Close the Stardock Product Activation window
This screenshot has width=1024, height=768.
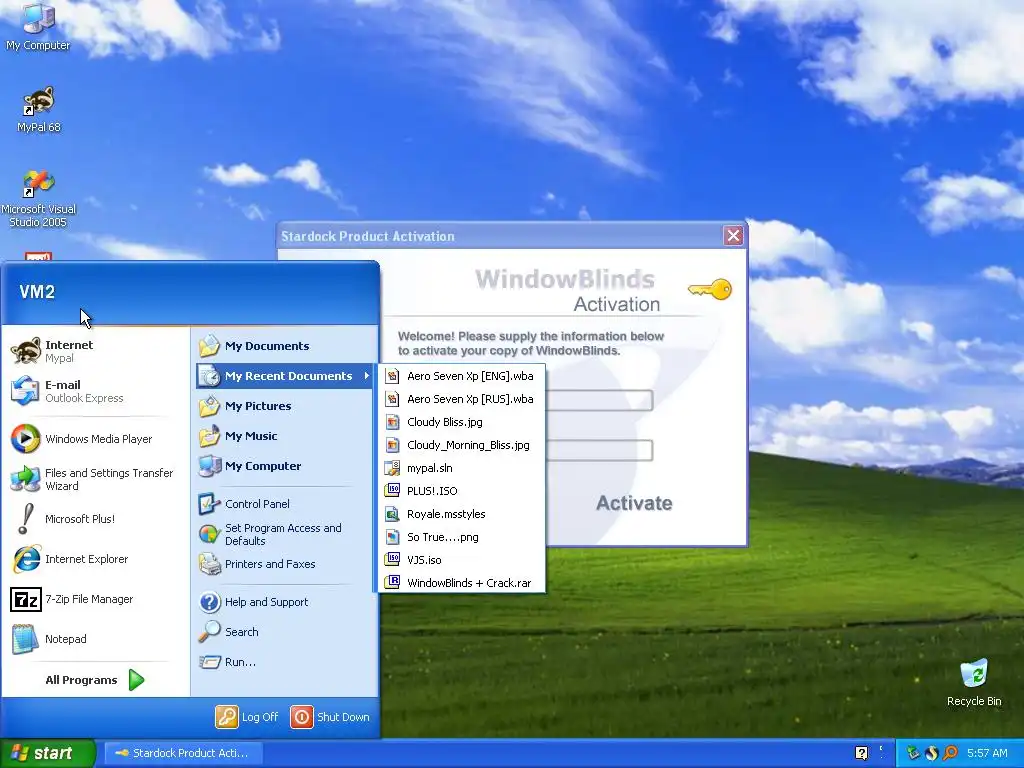click(x=733, y=236)
